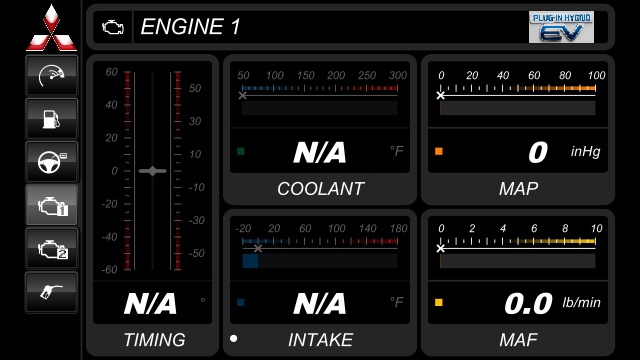Open the fuel pump page
The image size is (640, 360).
click(x=51, y=119)
